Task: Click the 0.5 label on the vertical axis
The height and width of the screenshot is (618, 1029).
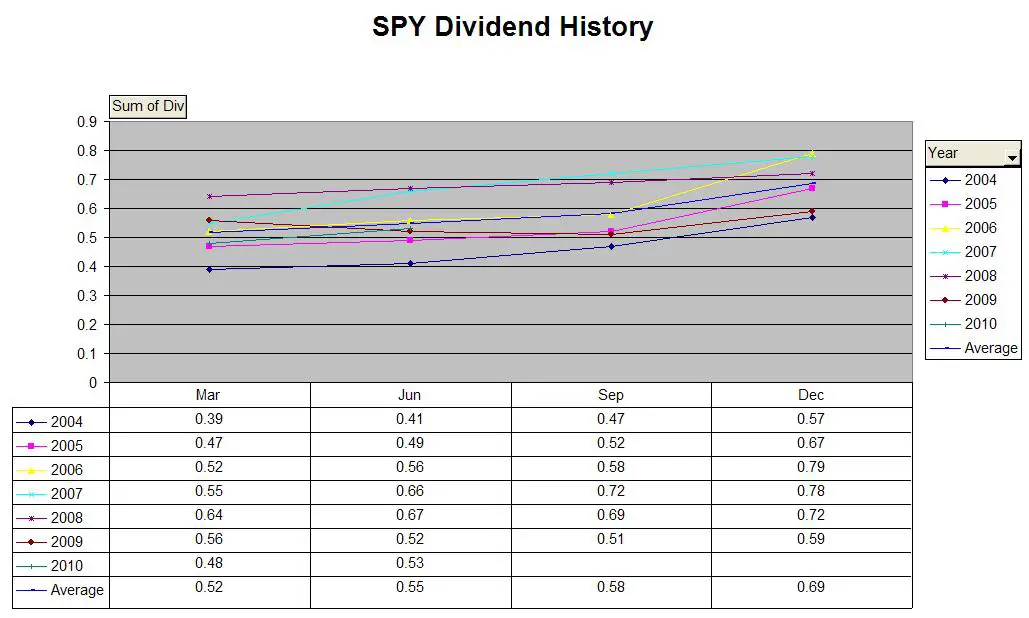Action: [x=87, y=238]
